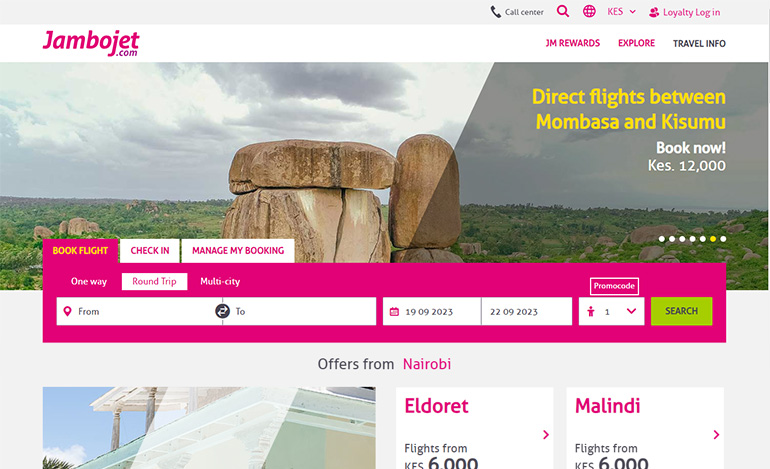Click the calendar icon beside departure date
The height and width of the screenshot is (469, 770).
coord(394,312)
